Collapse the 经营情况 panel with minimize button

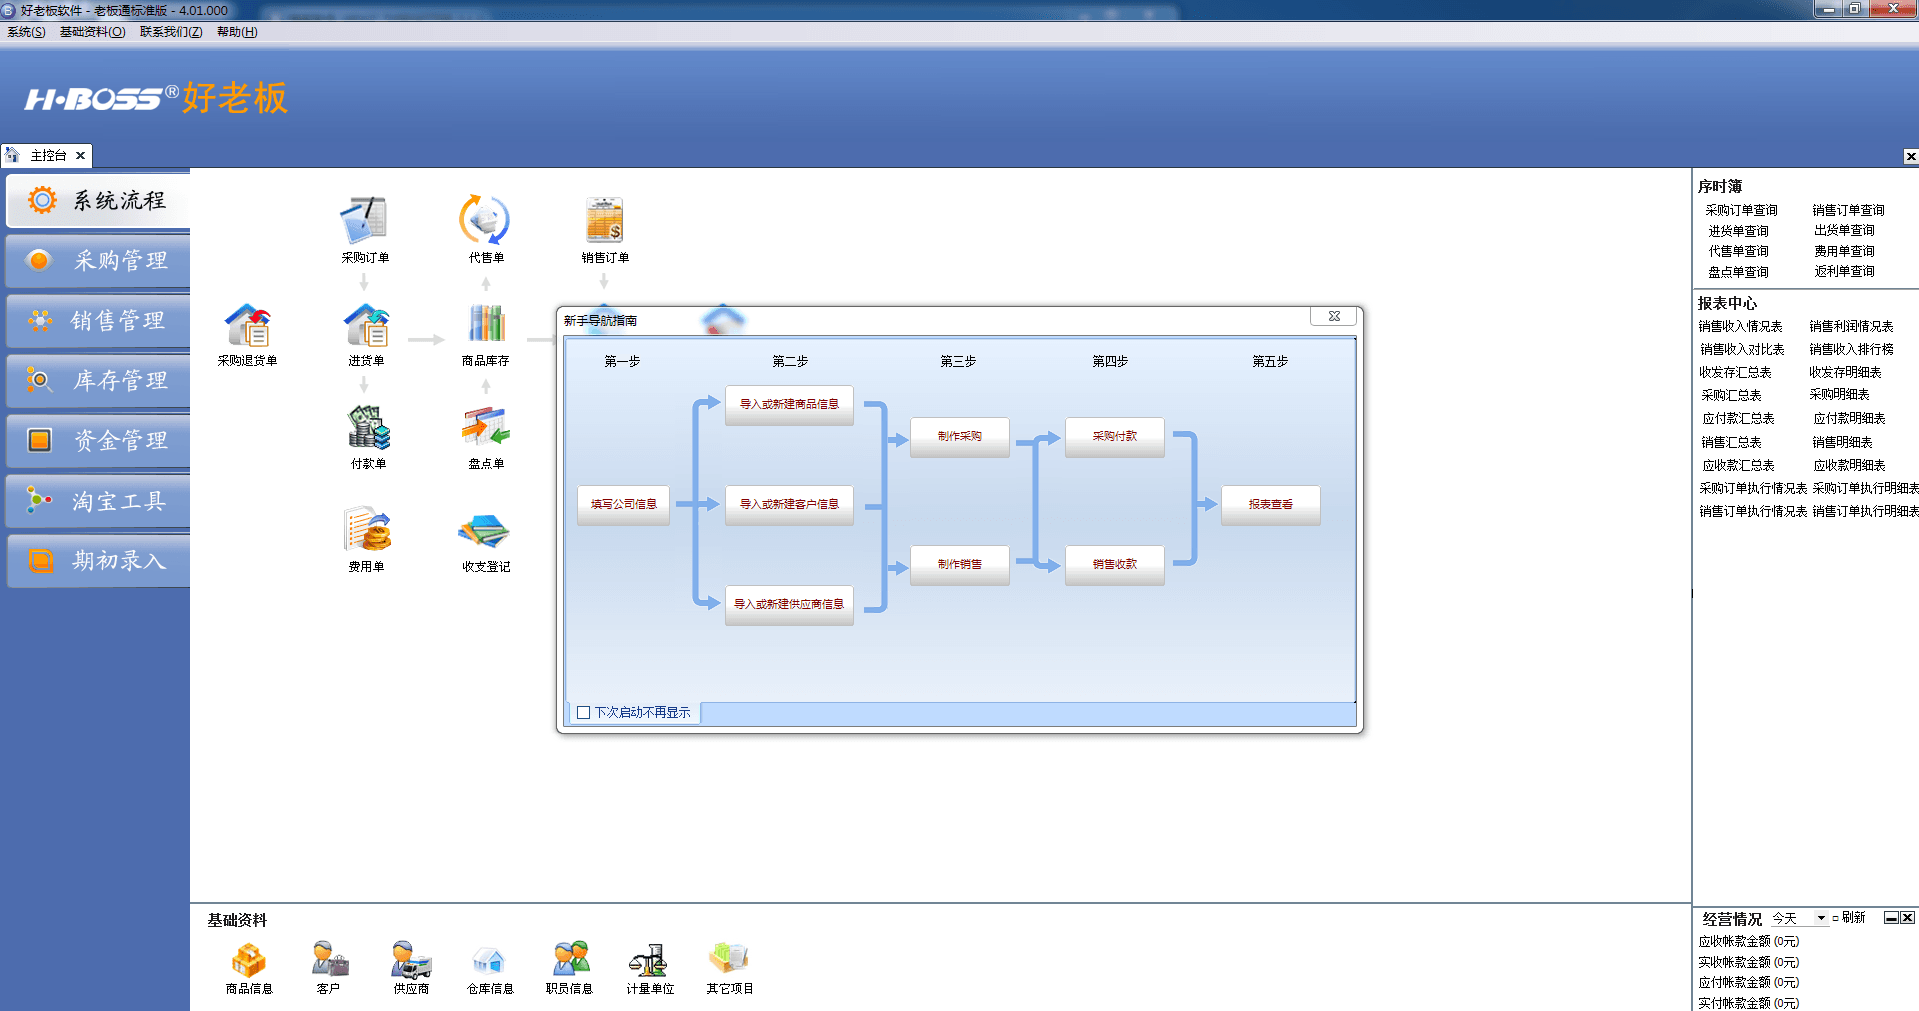pos(1891,918)
